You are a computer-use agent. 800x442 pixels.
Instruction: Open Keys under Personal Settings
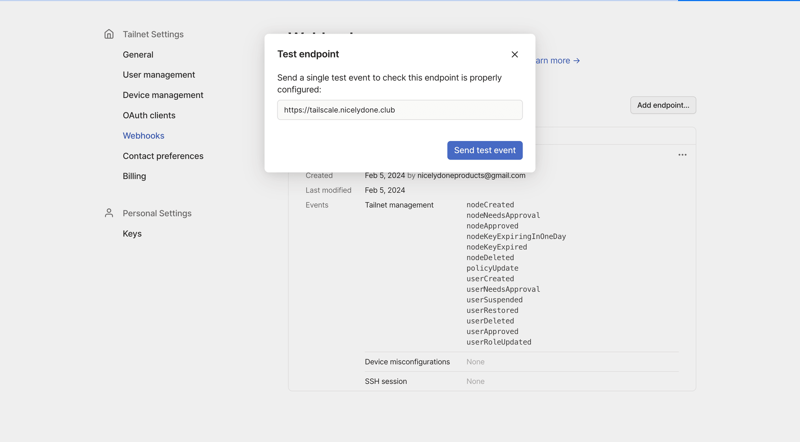point(132,234)
